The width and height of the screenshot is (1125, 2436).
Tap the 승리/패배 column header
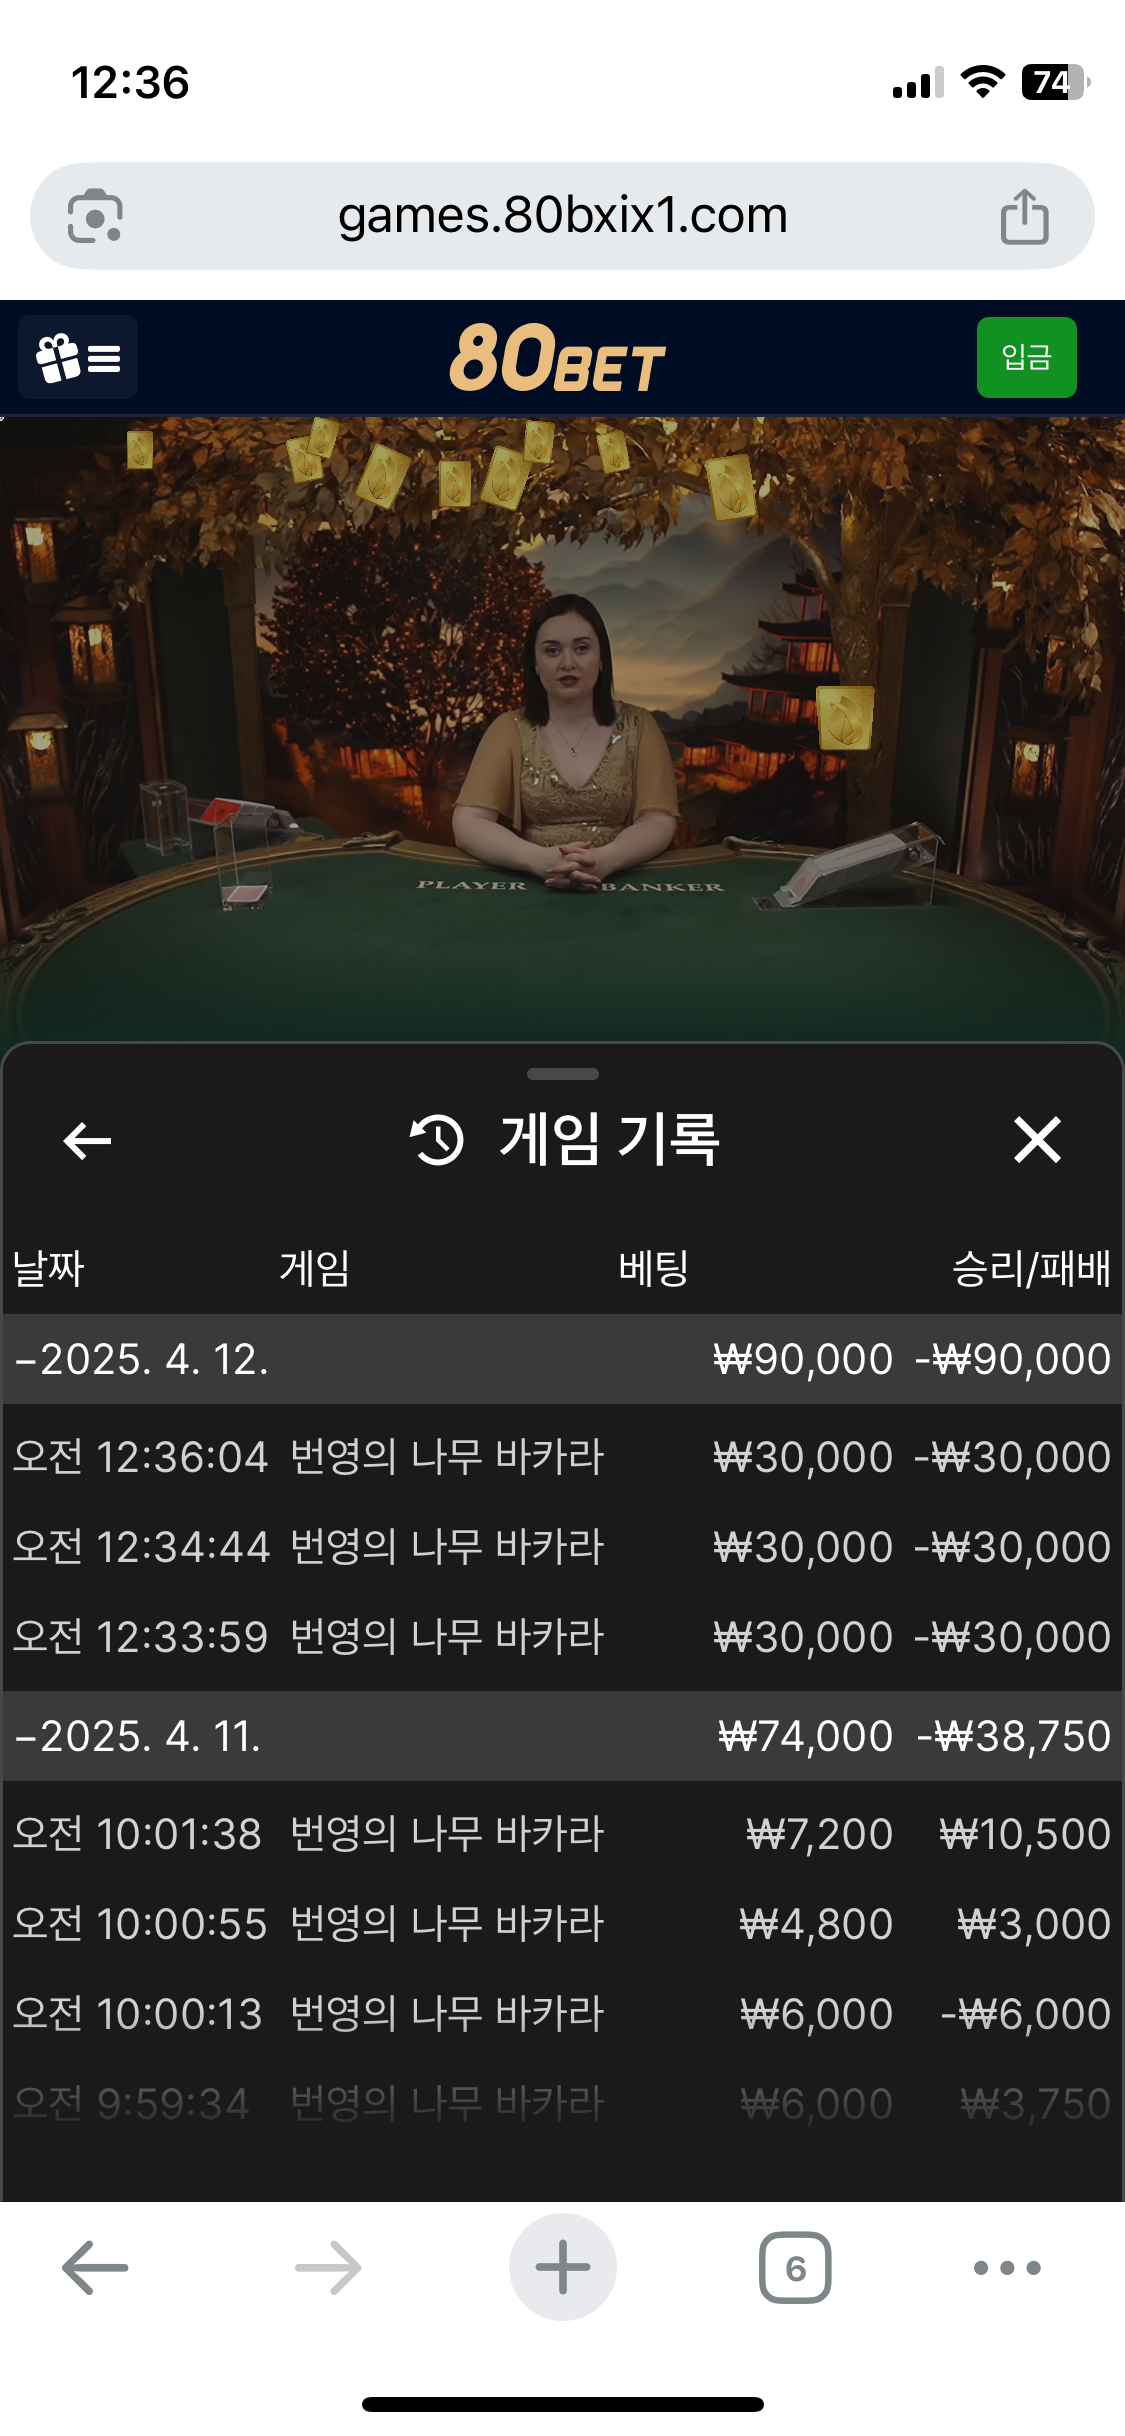(1031, 1268)
